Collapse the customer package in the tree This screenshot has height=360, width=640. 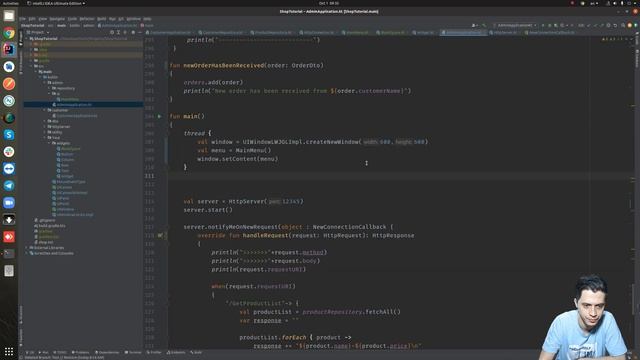tap(45, 110)
